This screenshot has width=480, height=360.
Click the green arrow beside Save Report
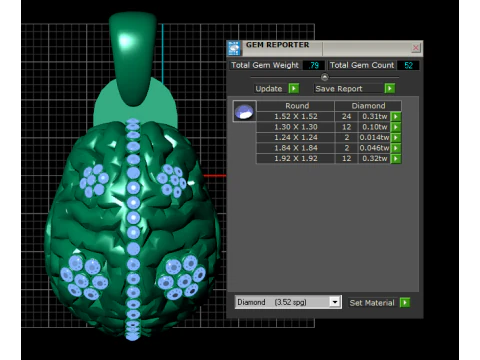point(390,88)
